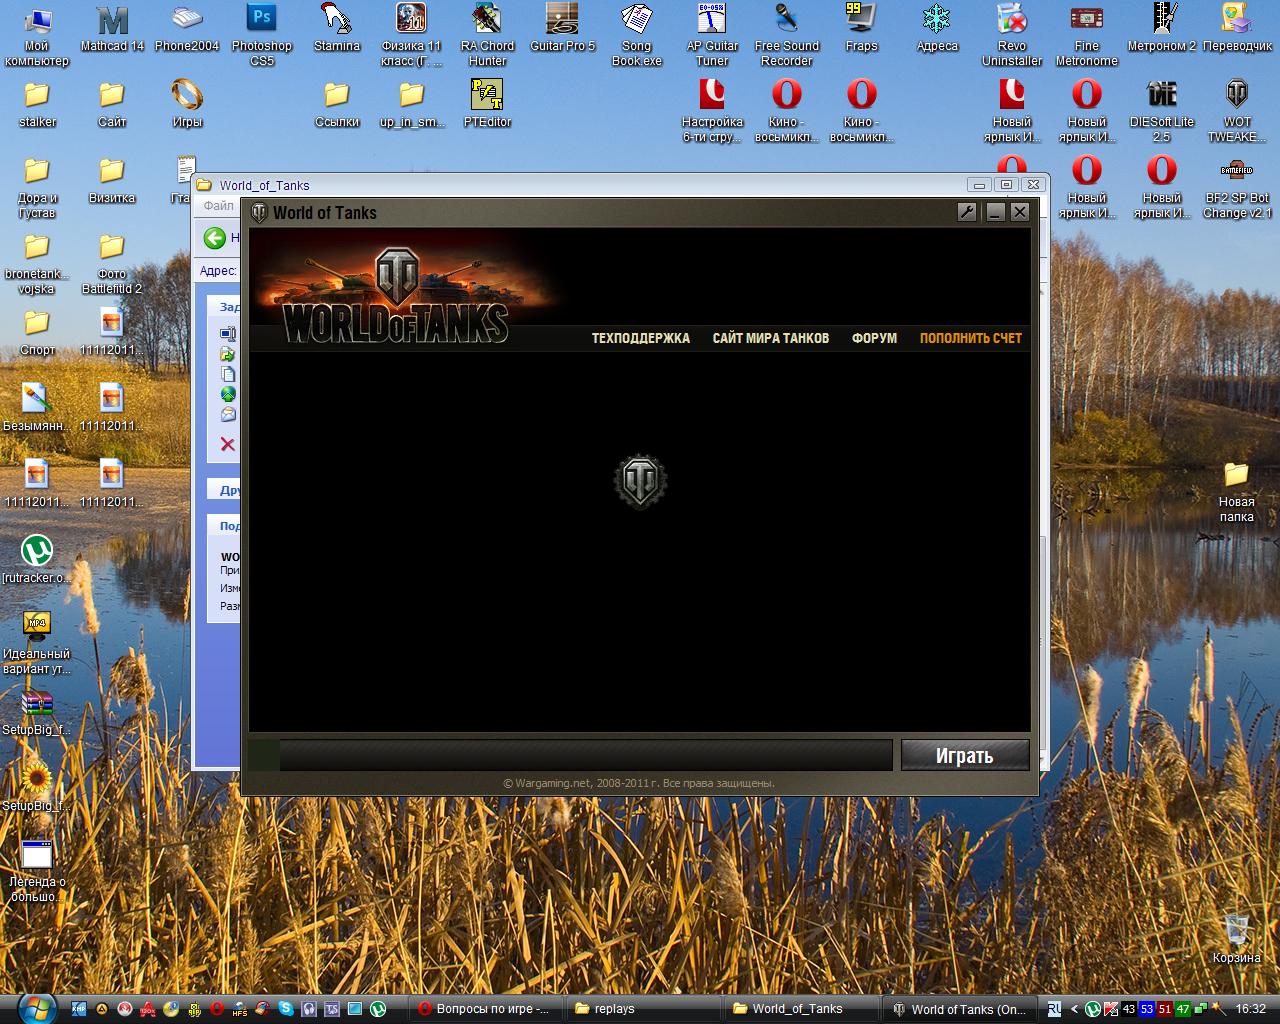This screenshot has height=1024, width=1280.
Task: Select the AP Guitar Tuner desktop icon
Action: (712, 36)
